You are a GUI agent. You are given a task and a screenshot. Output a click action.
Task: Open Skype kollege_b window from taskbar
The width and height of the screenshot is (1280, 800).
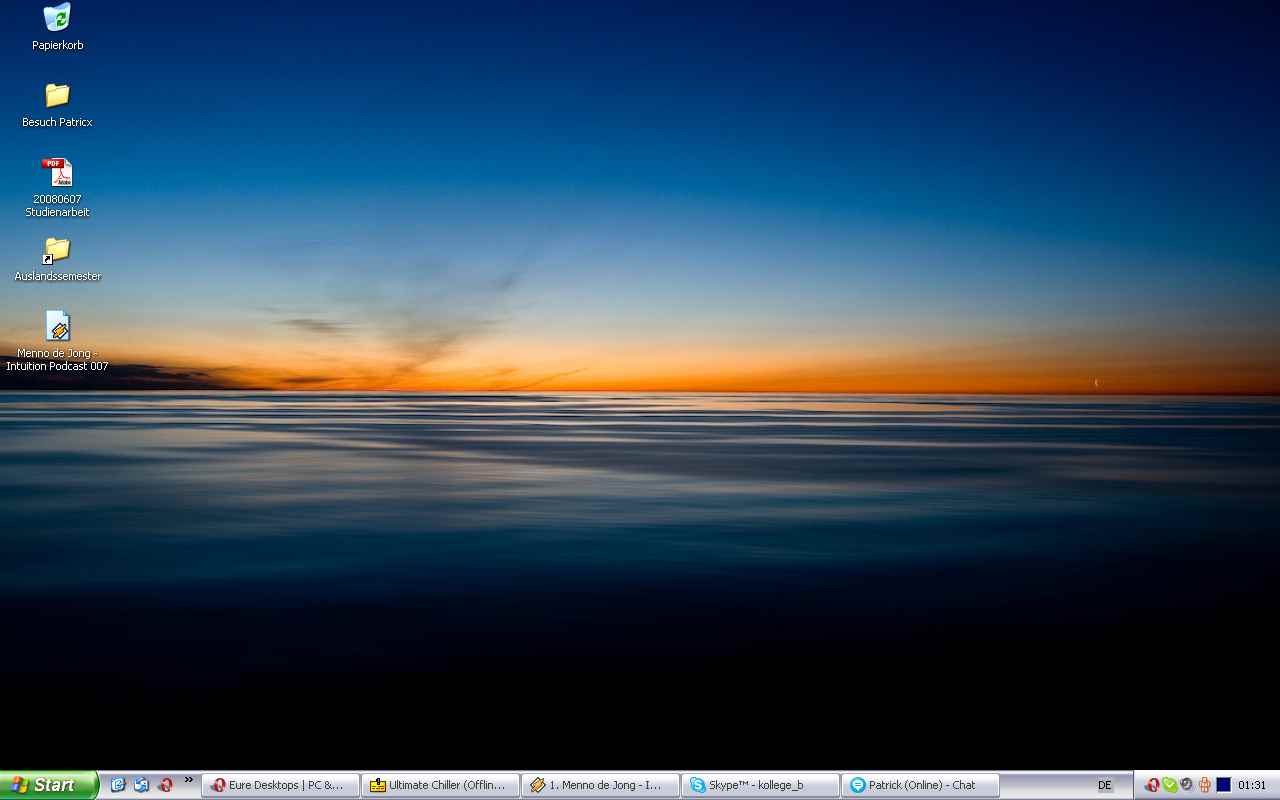point(760,785)
